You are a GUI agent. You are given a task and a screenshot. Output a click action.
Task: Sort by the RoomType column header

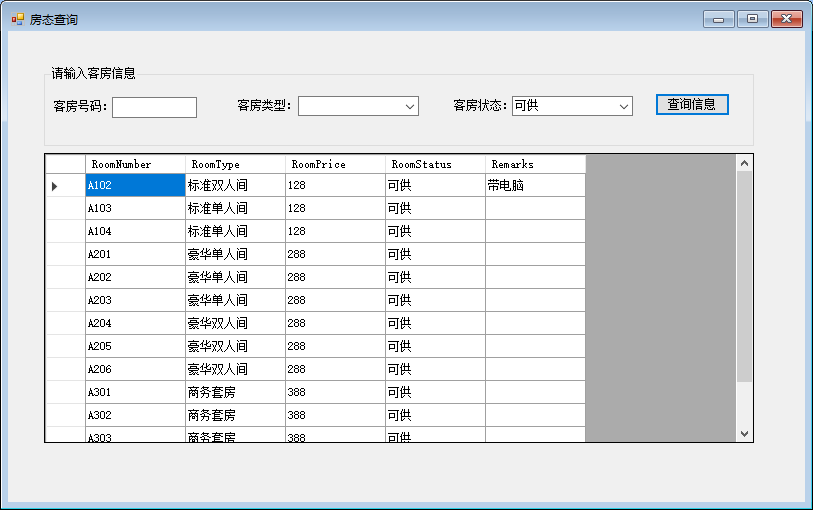point(235,164)
